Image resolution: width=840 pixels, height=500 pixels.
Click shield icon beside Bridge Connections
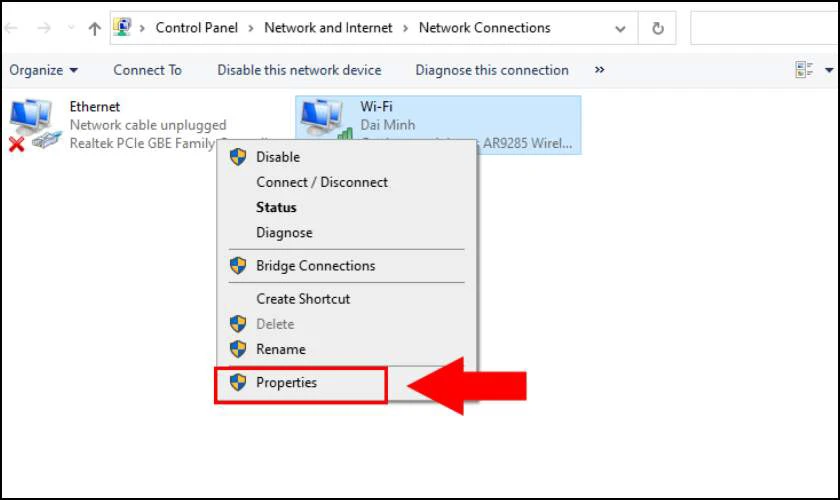(238, 266)
